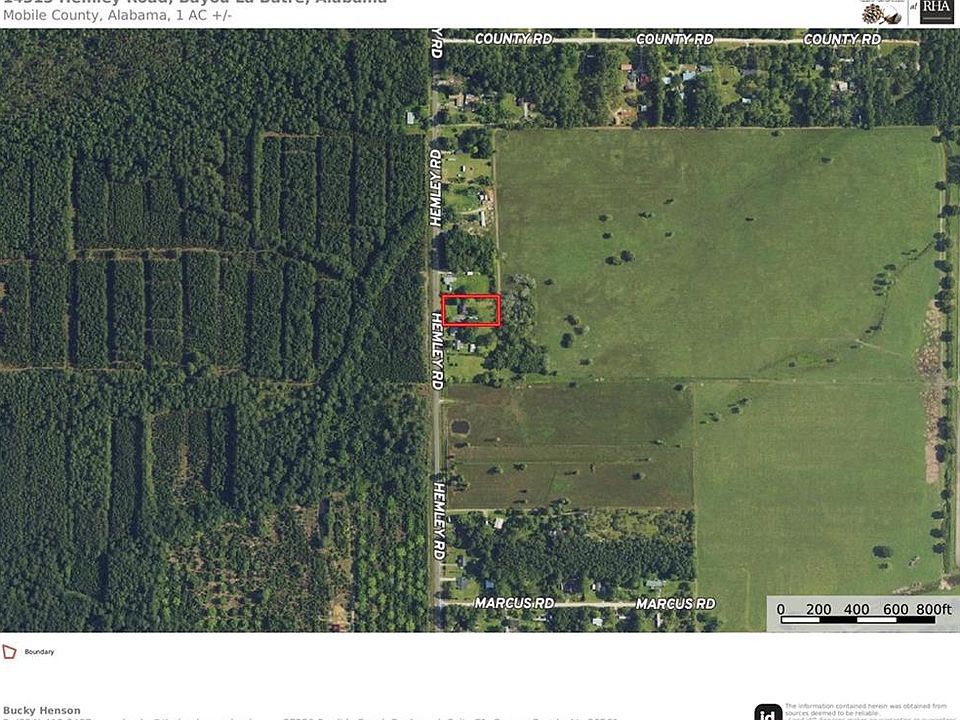Image resolution: width=960 pixels, height=720 pixels.
Task: Click the 0 mark on the scale bar
Action: coord(781,609)
